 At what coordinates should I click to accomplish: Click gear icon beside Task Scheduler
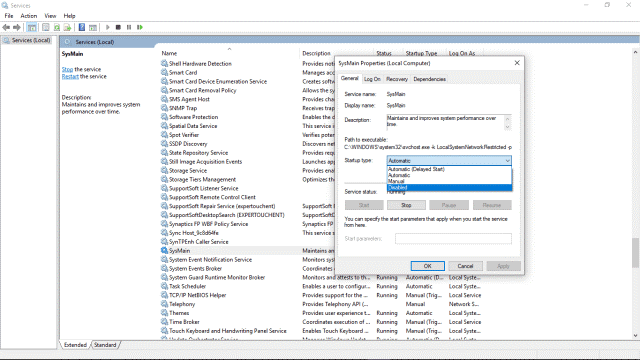pos(164,286)
